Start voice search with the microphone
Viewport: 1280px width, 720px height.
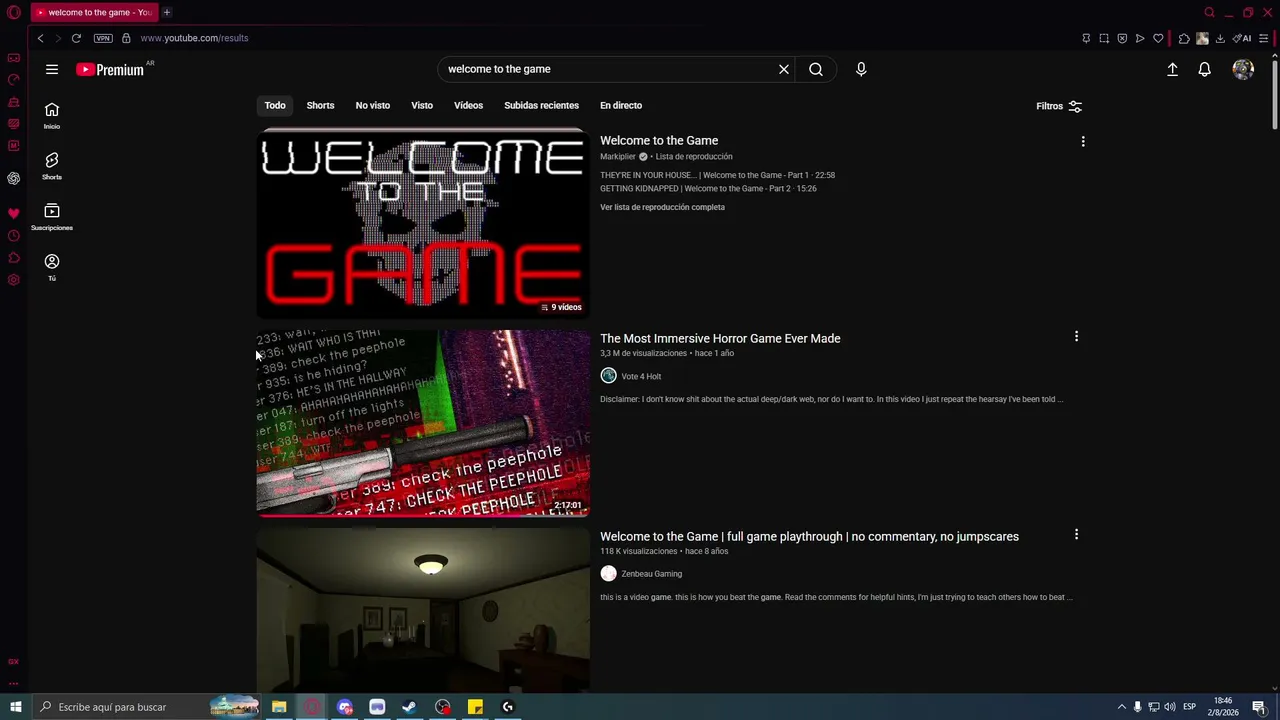pos(861,69)
